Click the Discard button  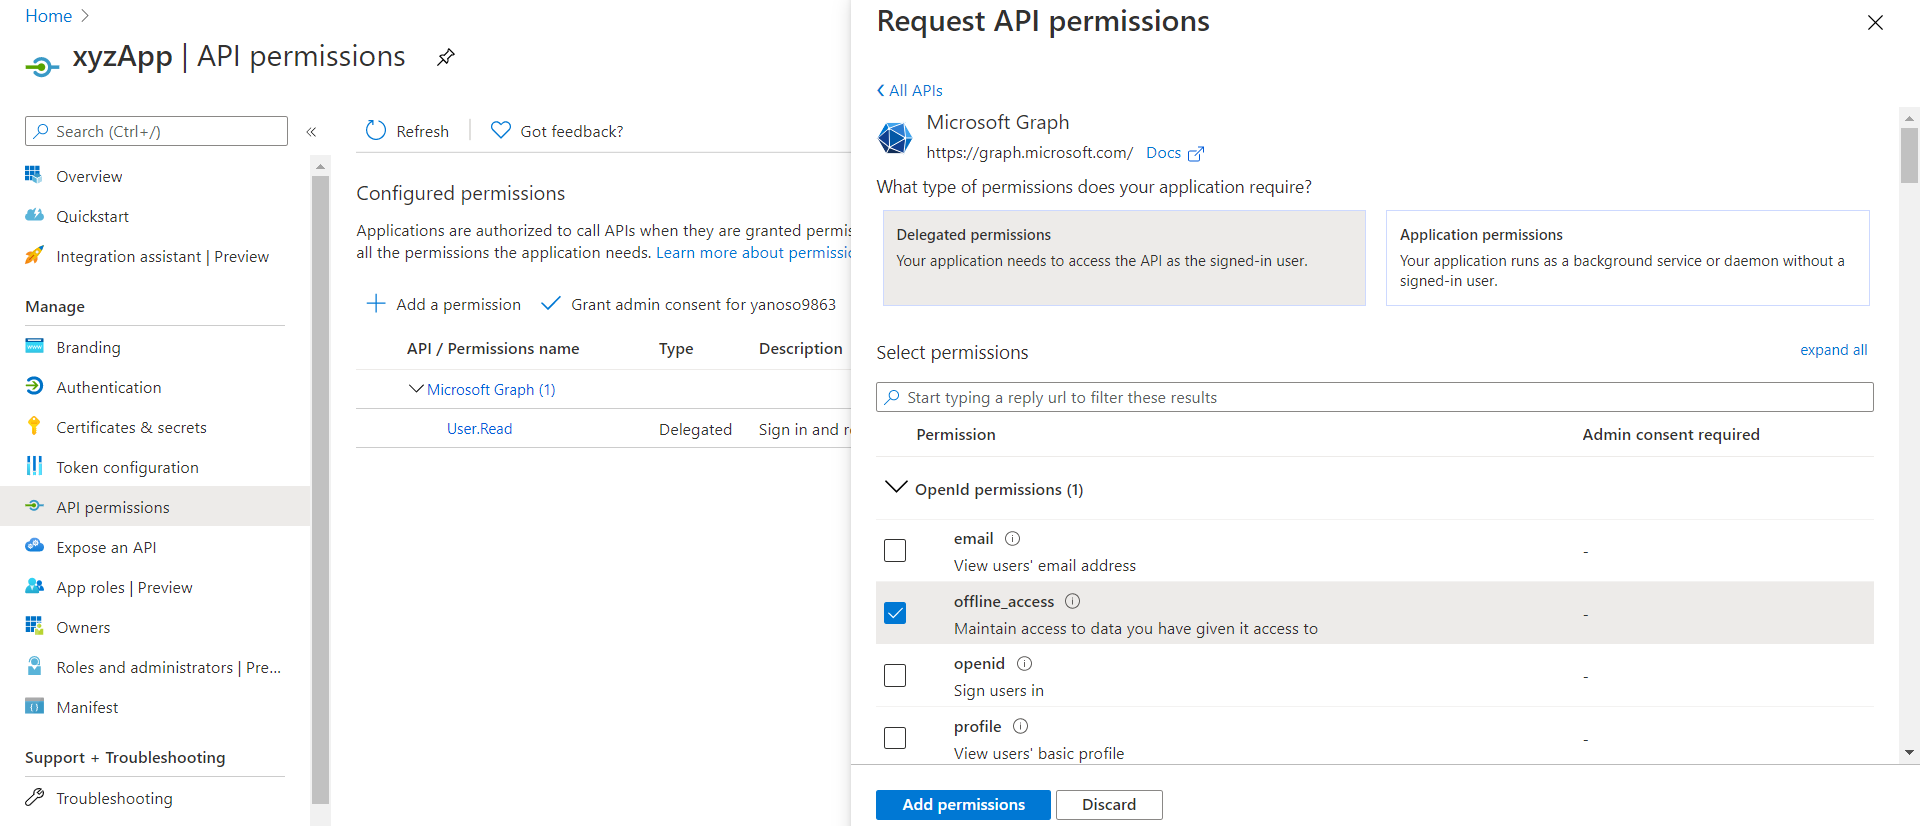[x=1109, y=804]
